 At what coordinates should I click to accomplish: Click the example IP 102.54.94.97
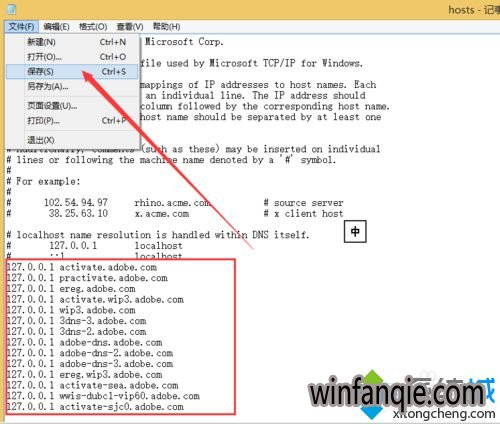tap(76, 202)
